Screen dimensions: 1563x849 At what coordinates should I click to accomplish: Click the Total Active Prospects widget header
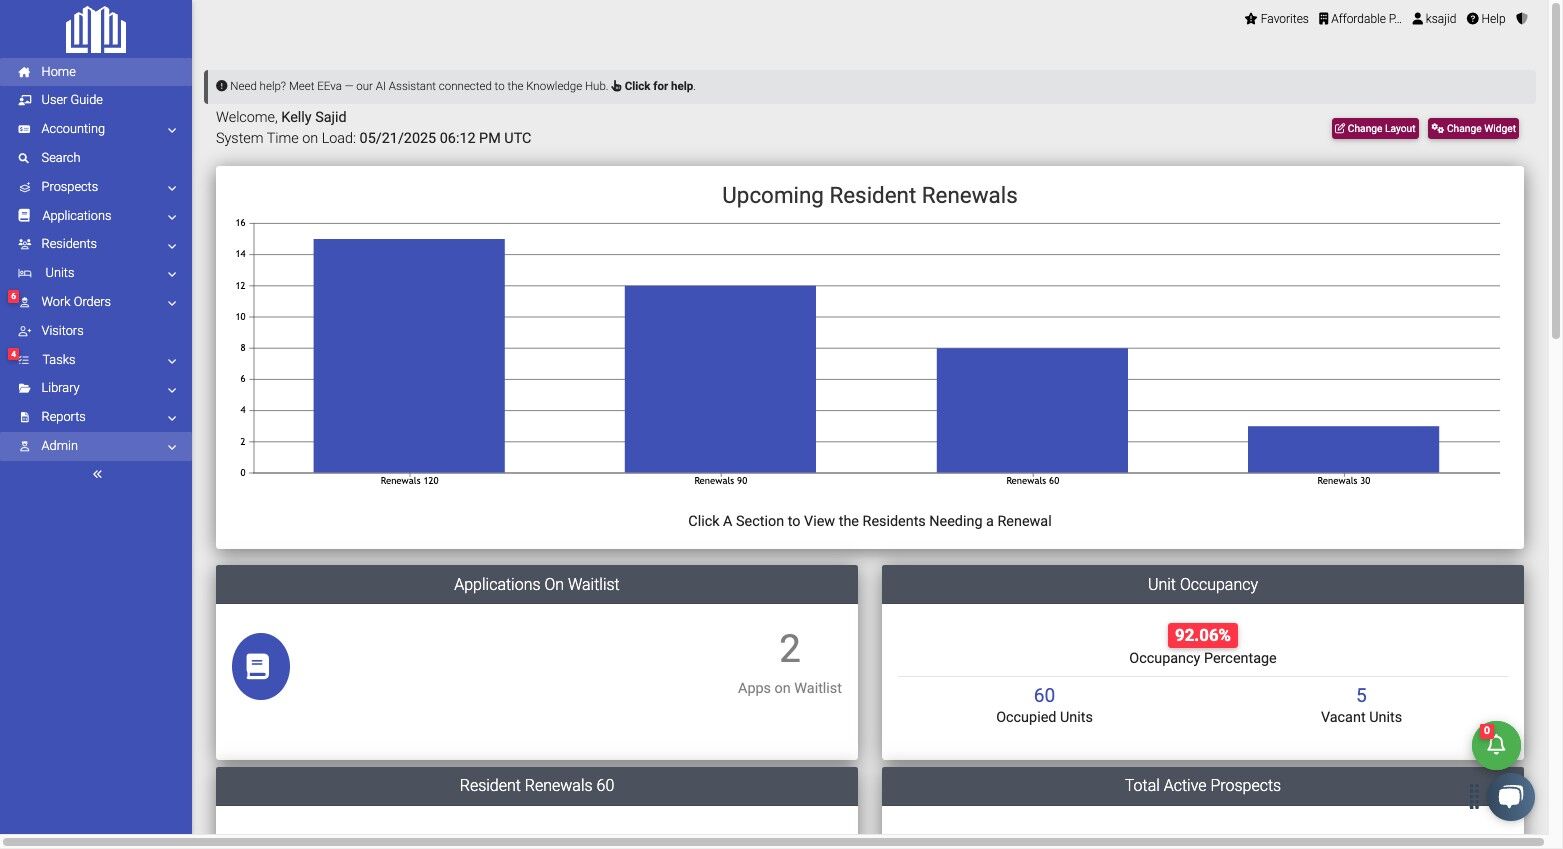(1203, 786)
